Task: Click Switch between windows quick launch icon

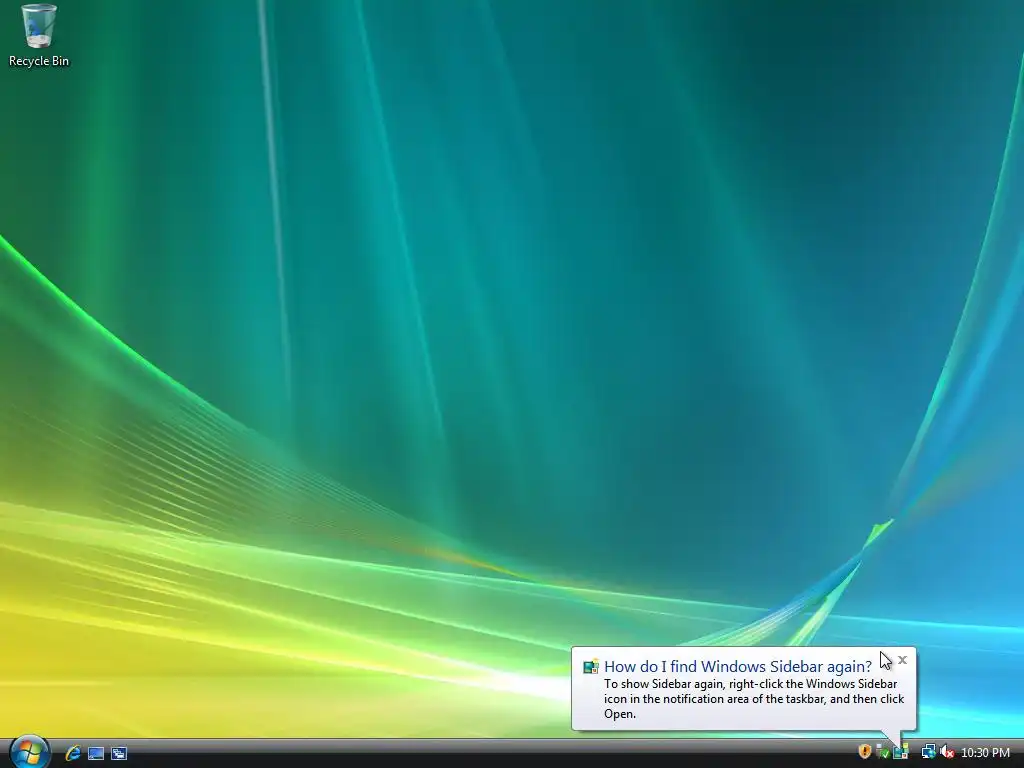Action: (119, 753)
